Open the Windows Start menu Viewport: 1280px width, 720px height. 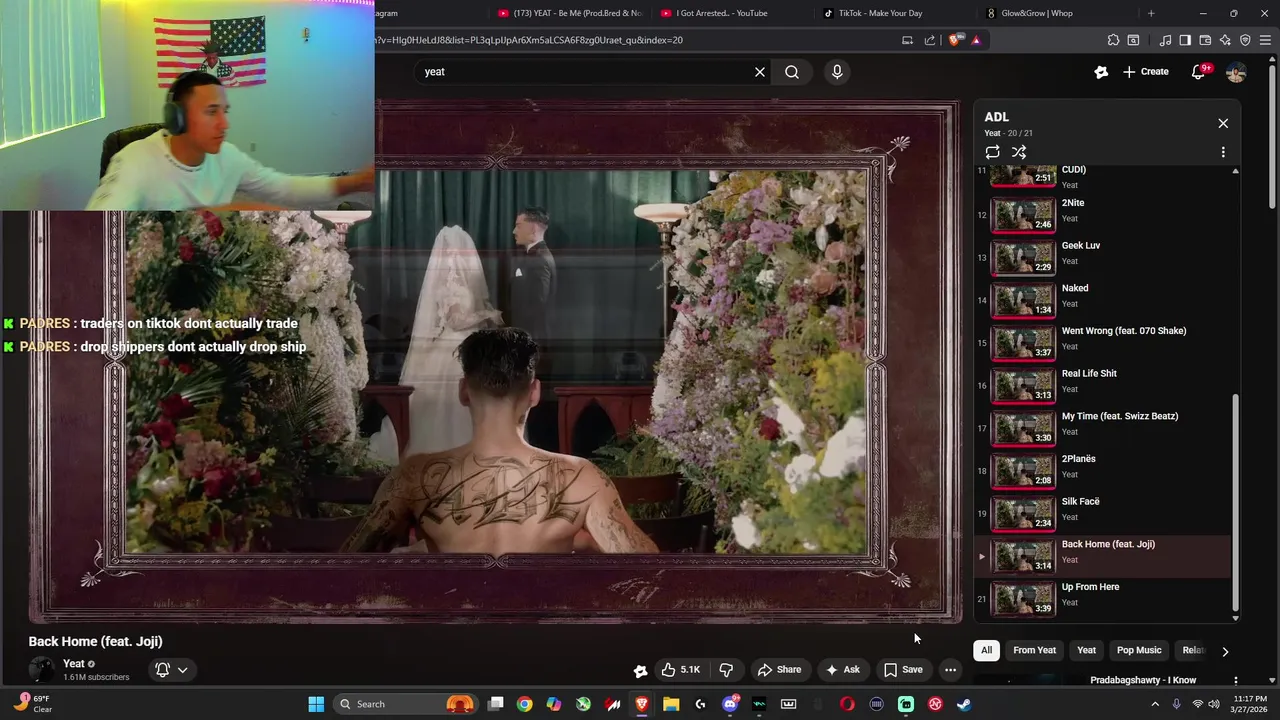pyautogui.click(x=316, y=704)
